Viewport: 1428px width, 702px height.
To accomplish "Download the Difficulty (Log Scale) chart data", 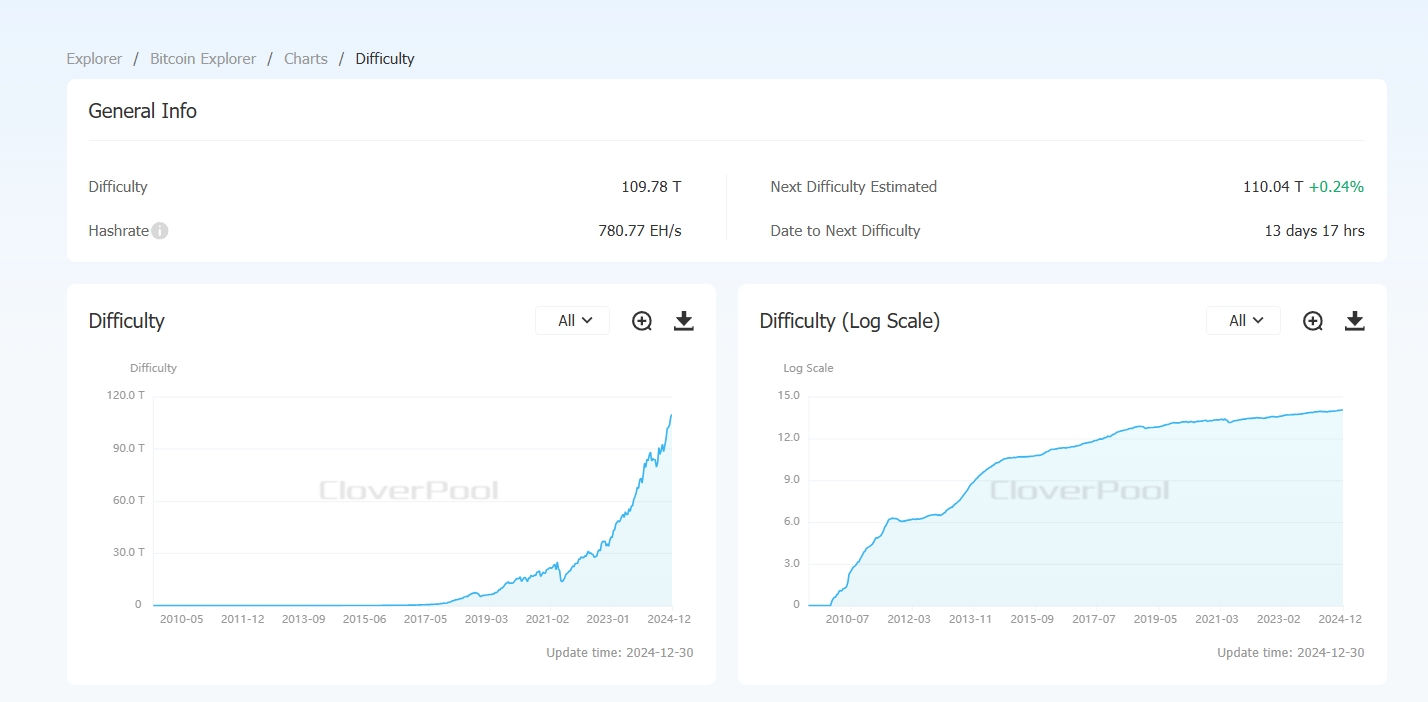I will [1355, 320].
